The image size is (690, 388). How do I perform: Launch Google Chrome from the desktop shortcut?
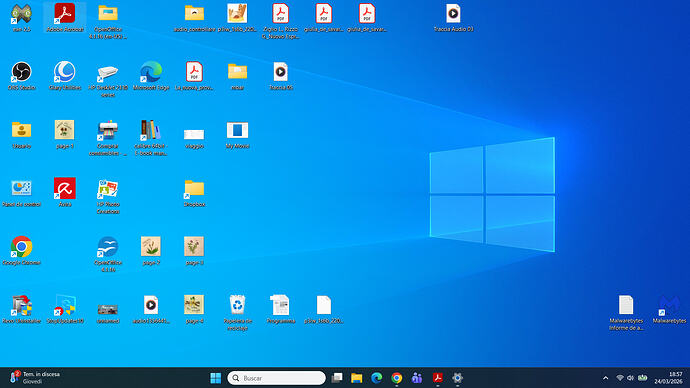(22, 251)
